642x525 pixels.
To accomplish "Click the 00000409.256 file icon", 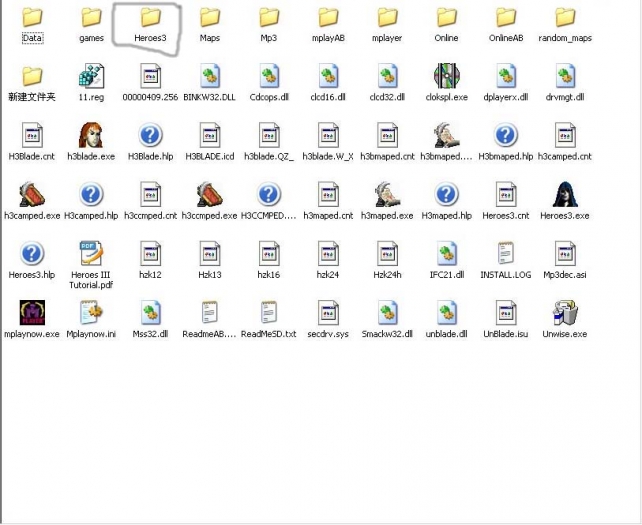I will 150,76.
